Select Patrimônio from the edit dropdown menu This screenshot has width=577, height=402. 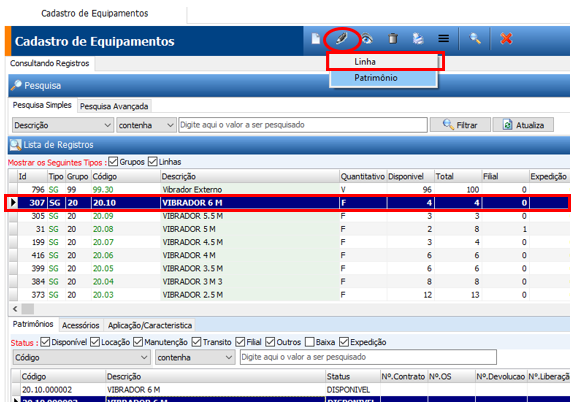pos(384,78)
